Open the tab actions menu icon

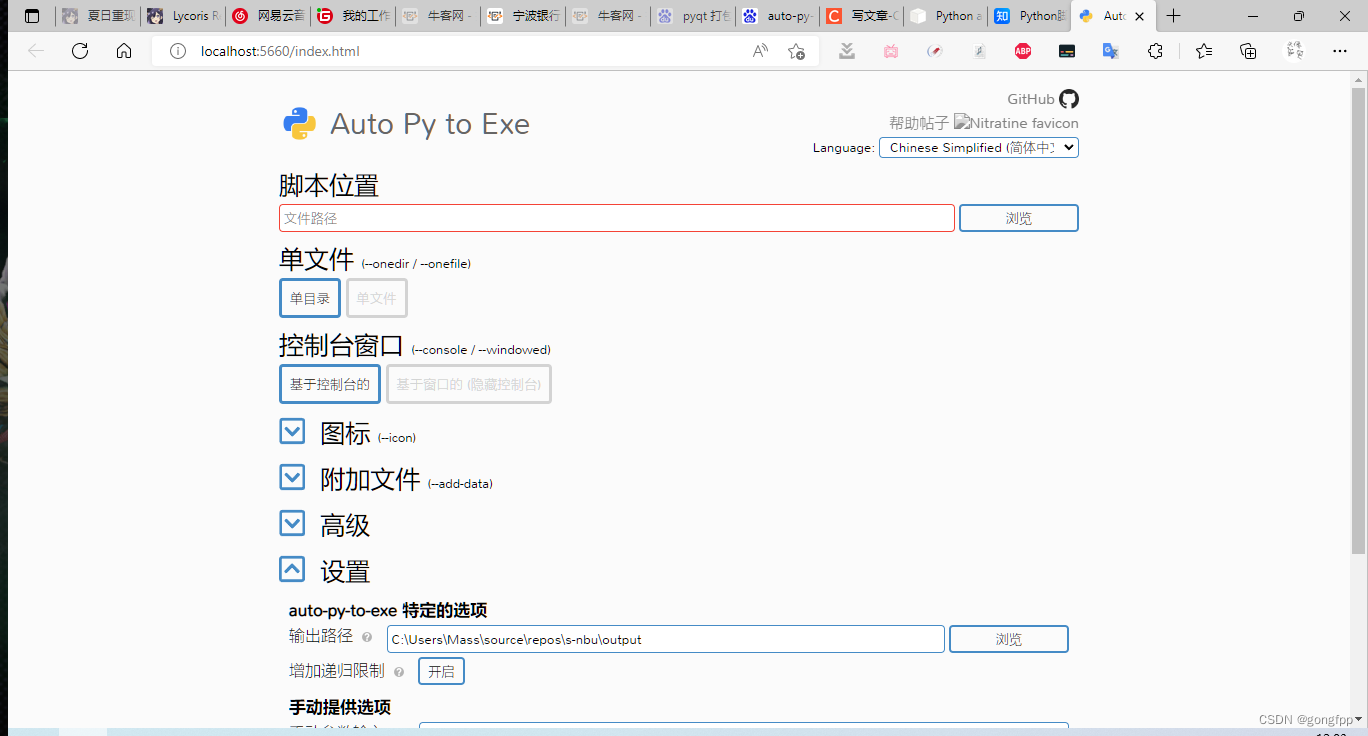point(32,16)
